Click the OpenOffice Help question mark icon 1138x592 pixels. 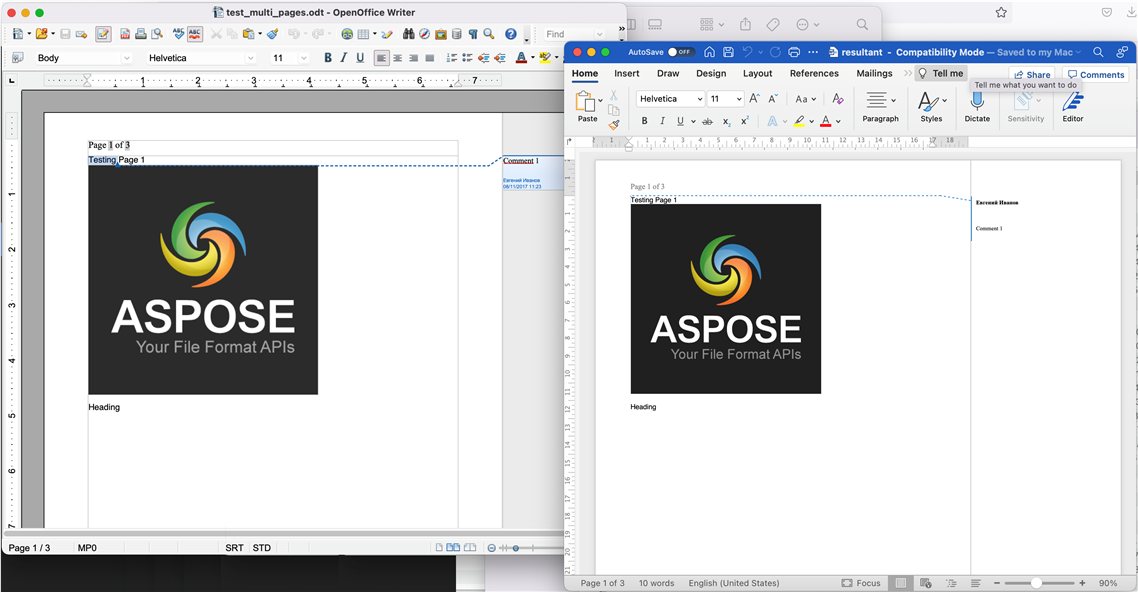pos(510,34)
